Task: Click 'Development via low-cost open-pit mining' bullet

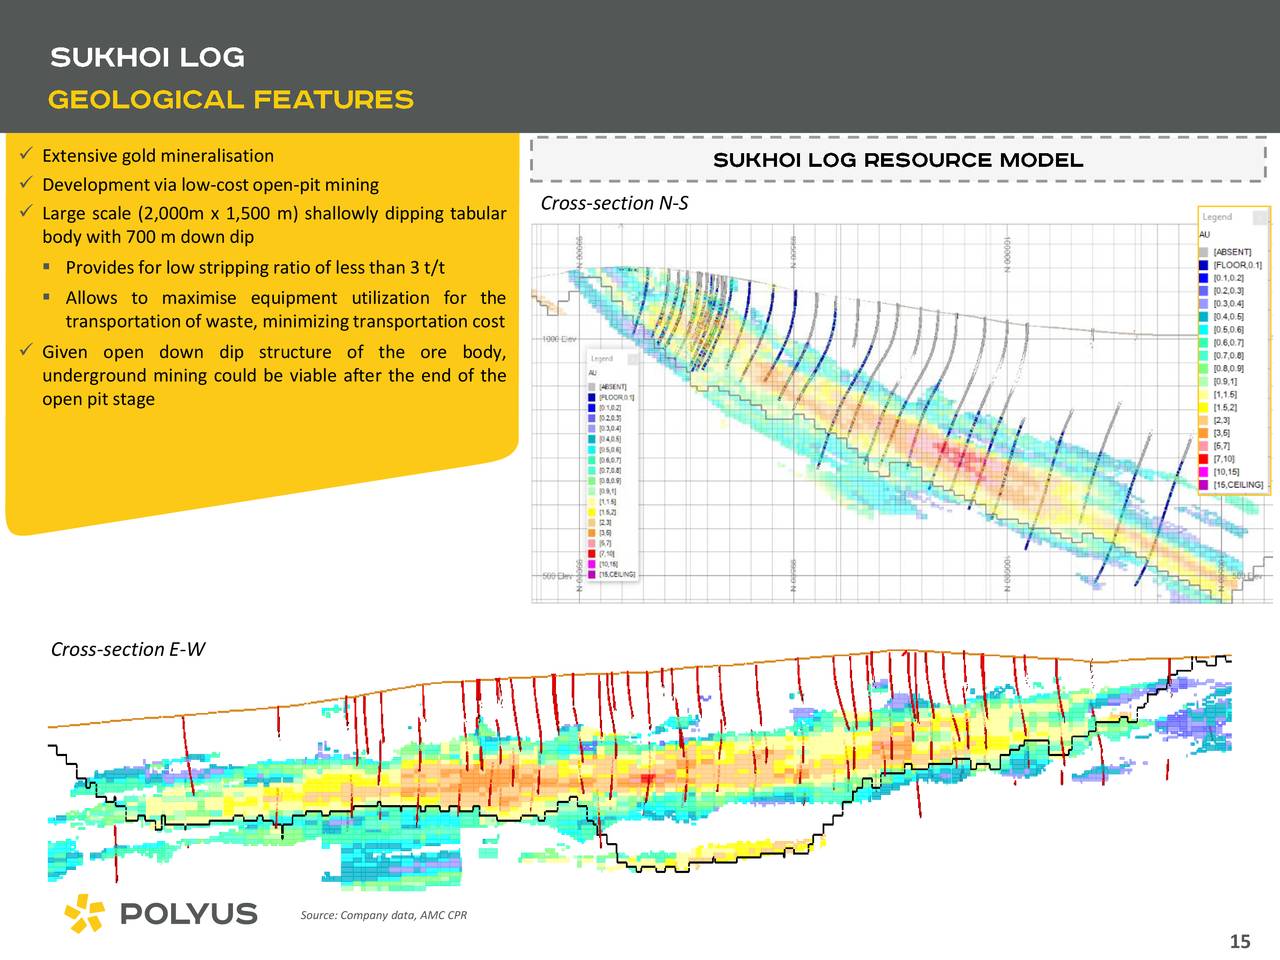Action: (x=210, y=185)
